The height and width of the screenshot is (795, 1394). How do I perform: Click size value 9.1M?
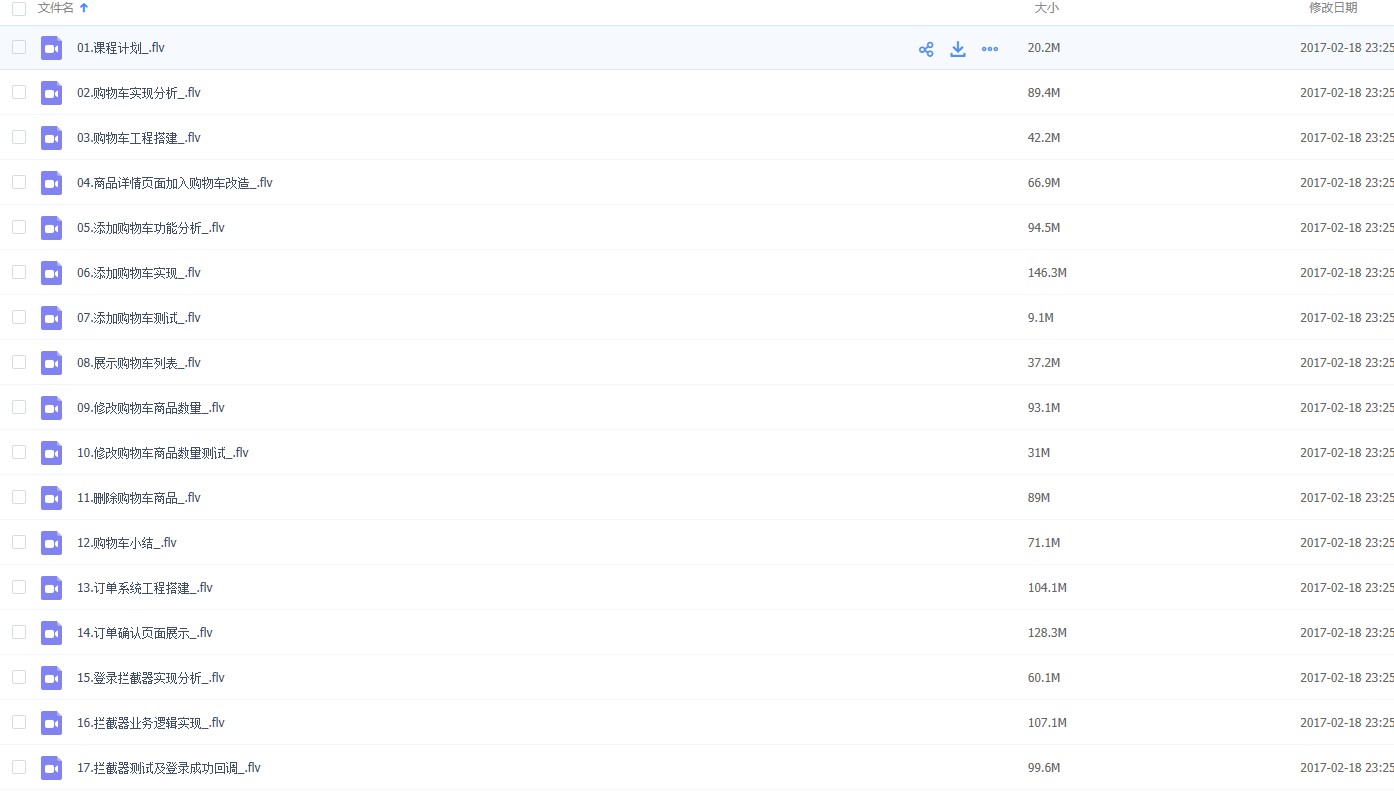click(x=1041, y=318)
